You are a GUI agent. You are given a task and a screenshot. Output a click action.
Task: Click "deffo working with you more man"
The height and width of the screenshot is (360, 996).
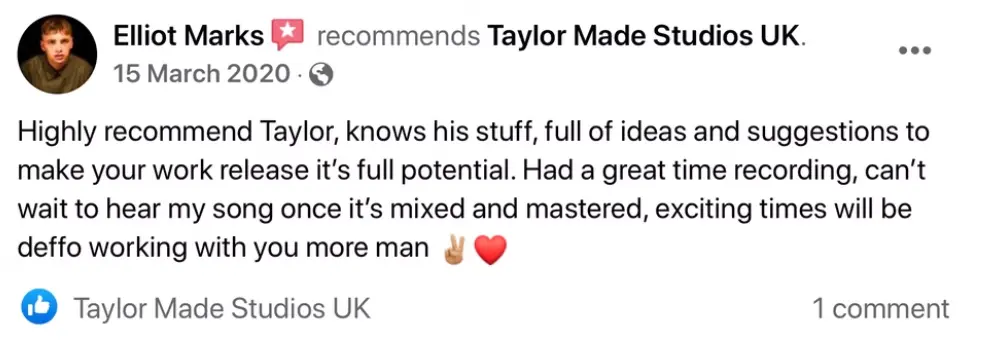222,249
